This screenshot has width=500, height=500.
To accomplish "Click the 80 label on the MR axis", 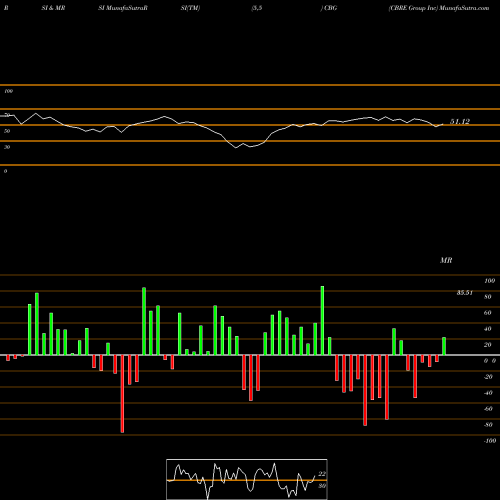I will tap(488, 297).
